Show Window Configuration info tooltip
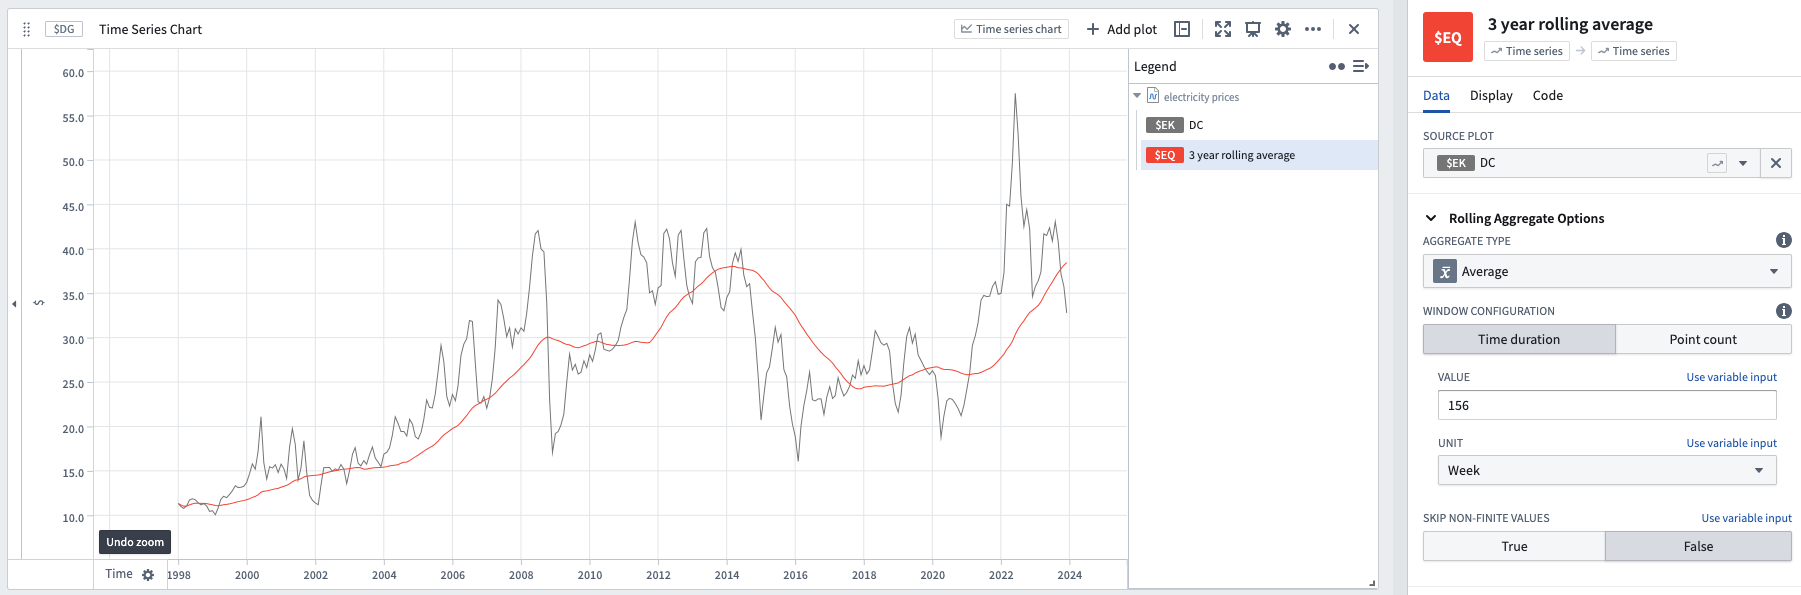This screenshot has height=595, width=1801. point(1783,311)
